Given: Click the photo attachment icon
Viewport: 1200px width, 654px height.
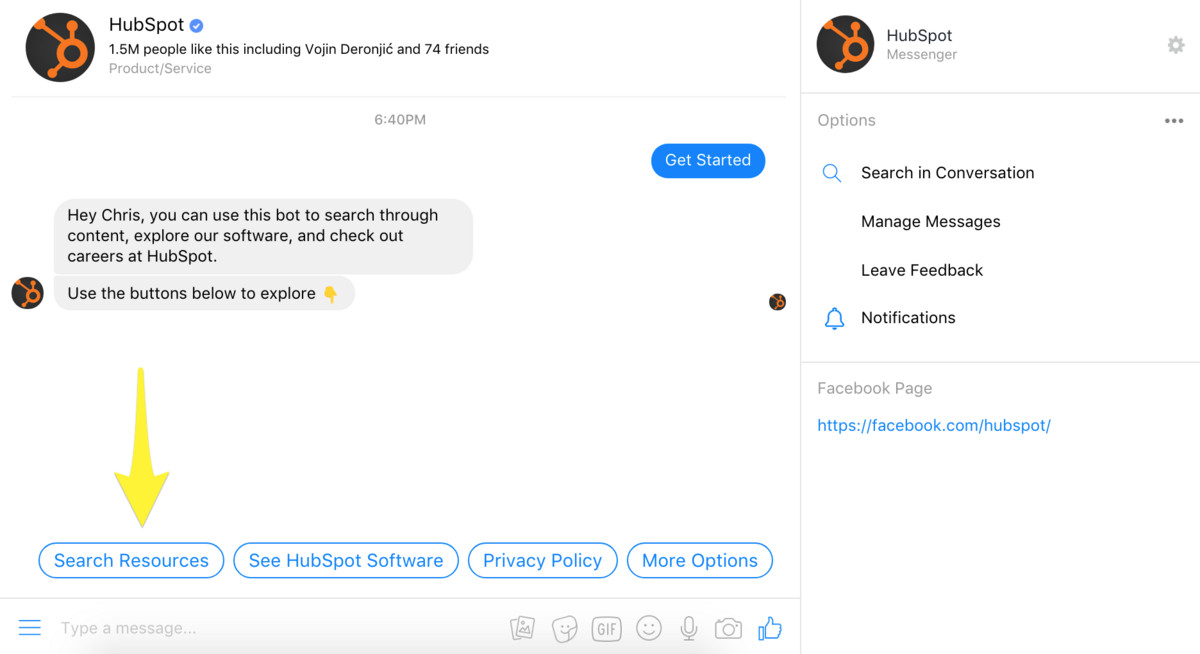Looking at the screenshot, I should coord(522,628).
